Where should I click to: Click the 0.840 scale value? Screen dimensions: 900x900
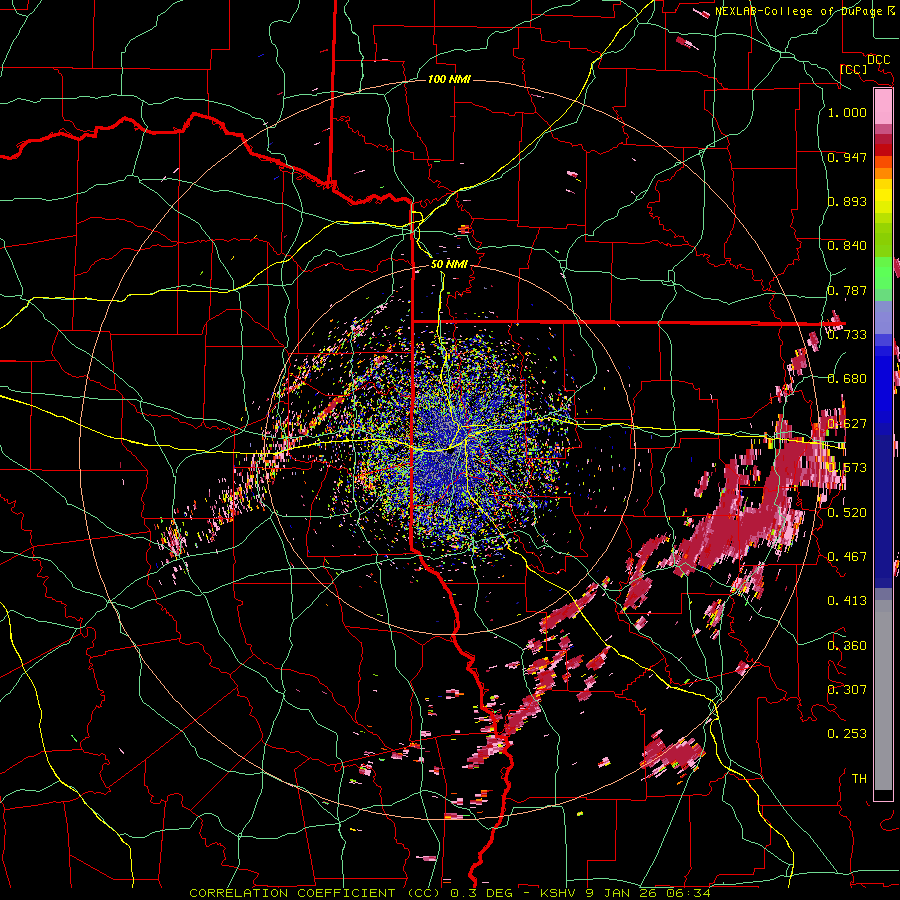(x=847, y=246)
